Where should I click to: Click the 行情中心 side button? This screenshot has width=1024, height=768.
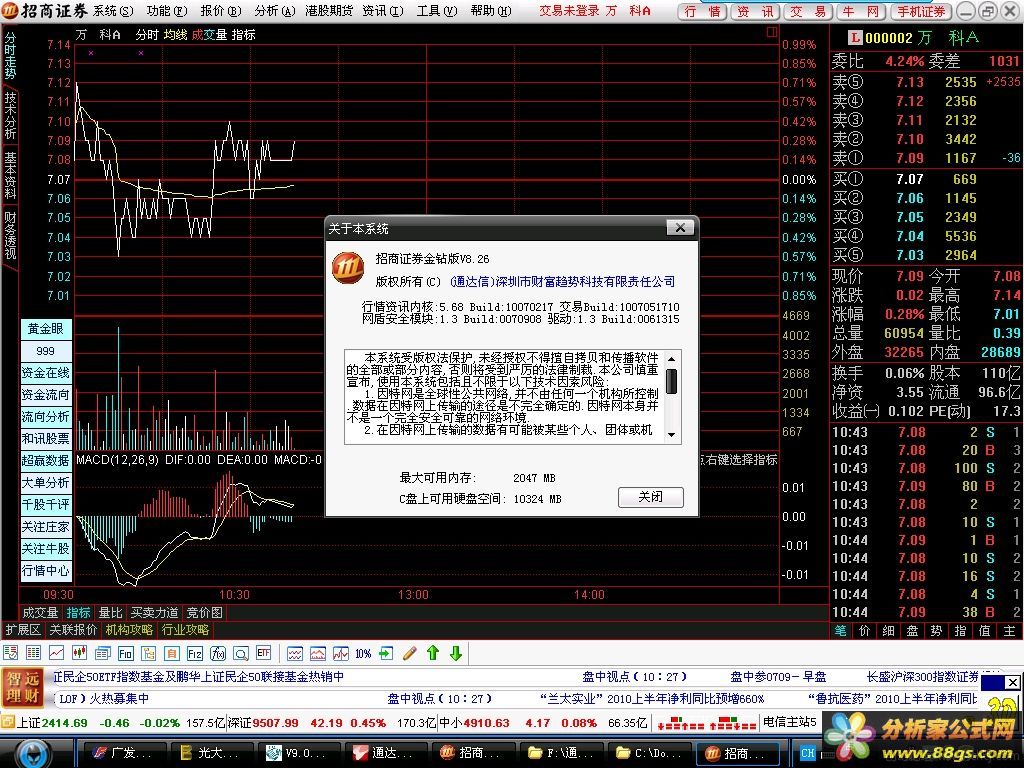[46, 571]
